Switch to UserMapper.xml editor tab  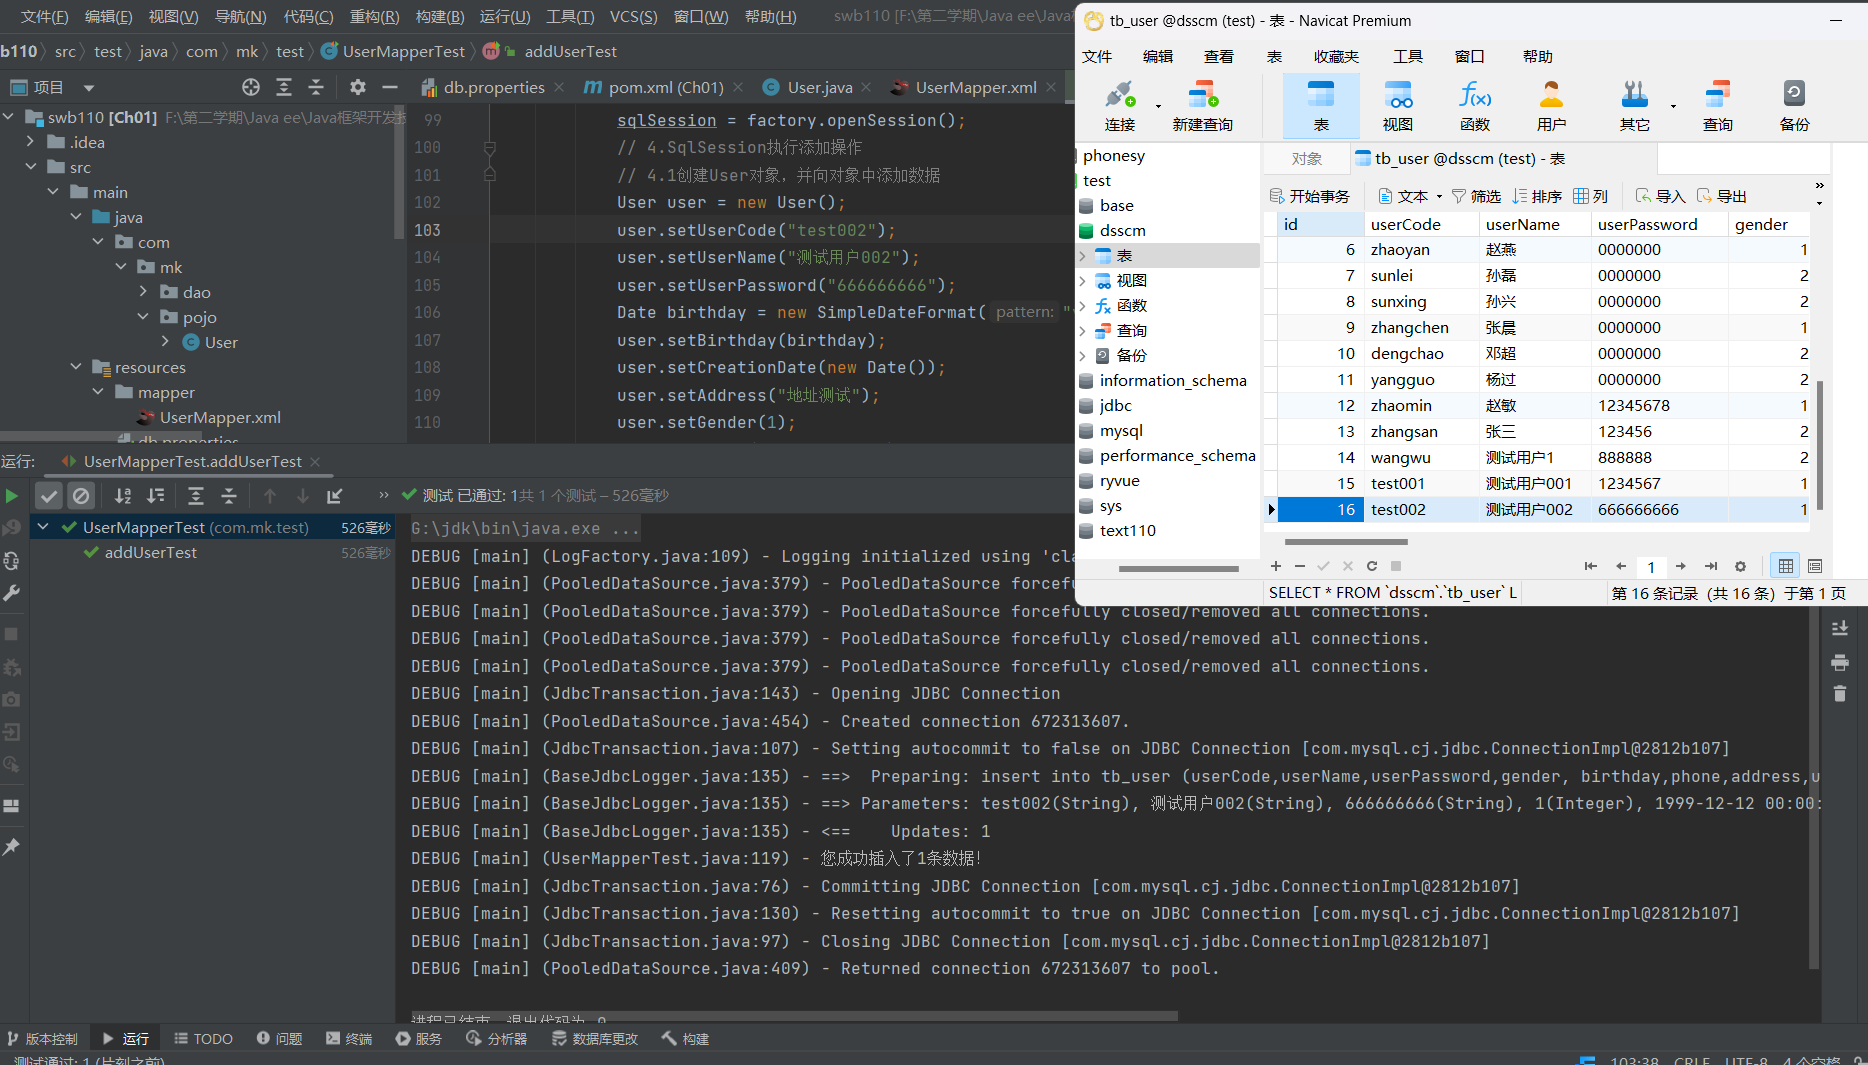tap(975, 87)
